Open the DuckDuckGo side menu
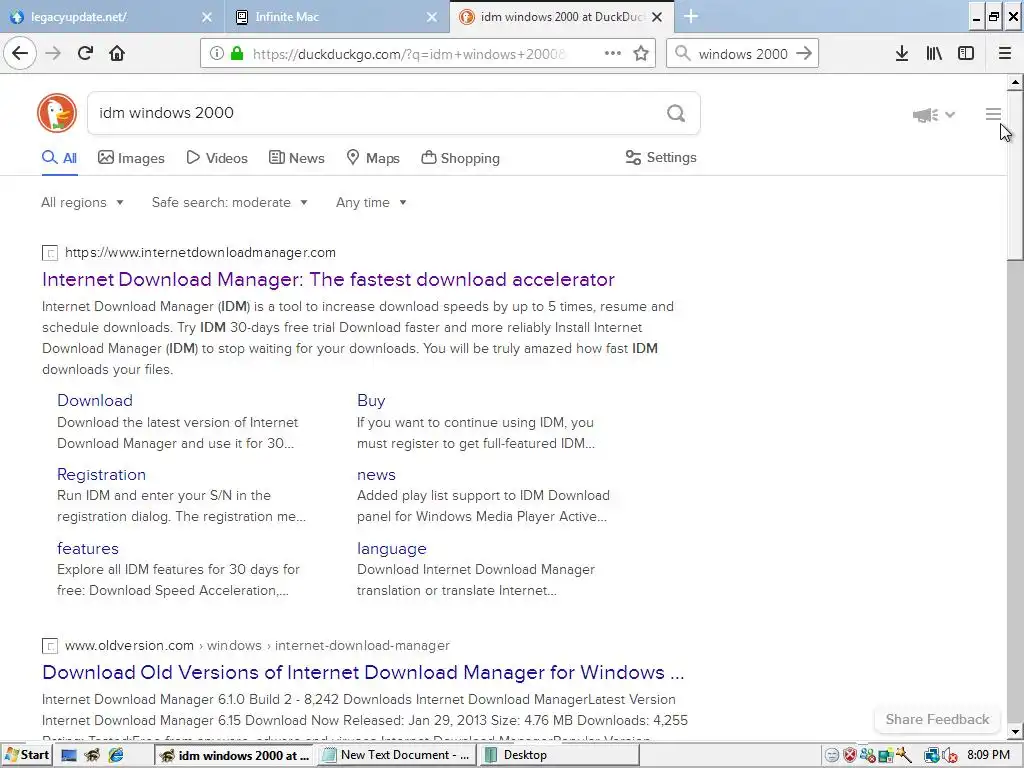Viewport: 1024px width, 768px height. pos(993,114)
